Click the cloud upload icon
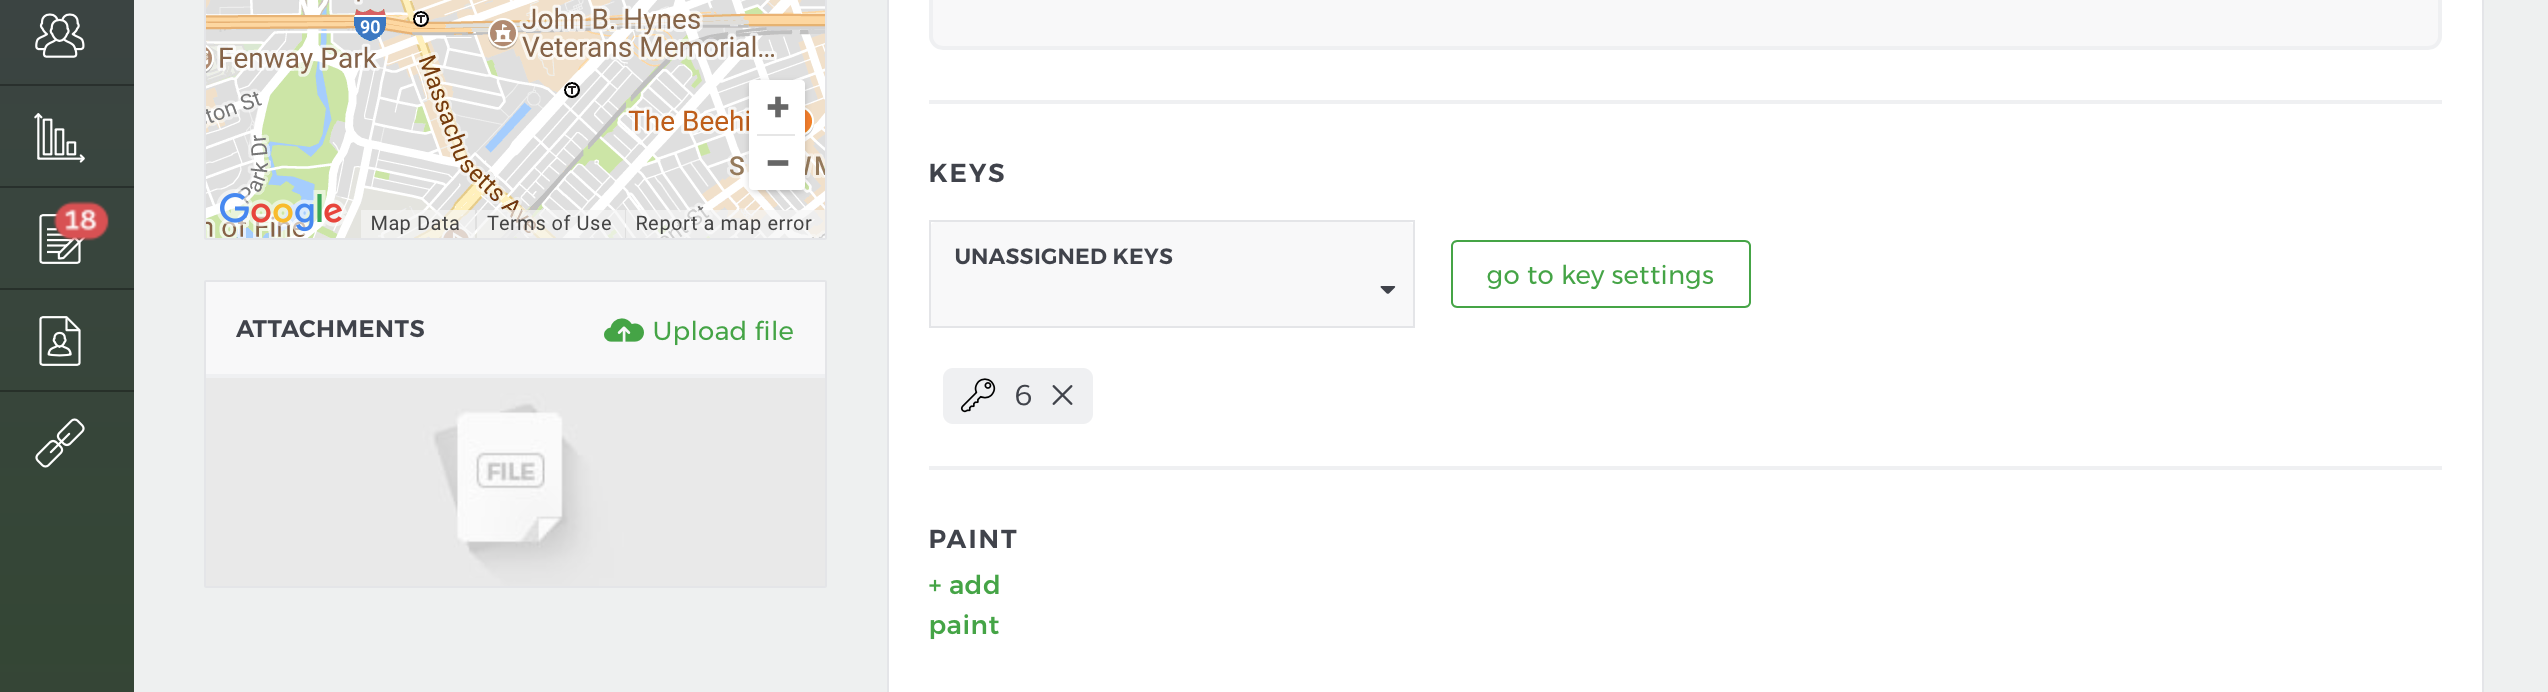The width and height of the screenshot is (2548, 692). pyautogui.click(x=623, y=331)
